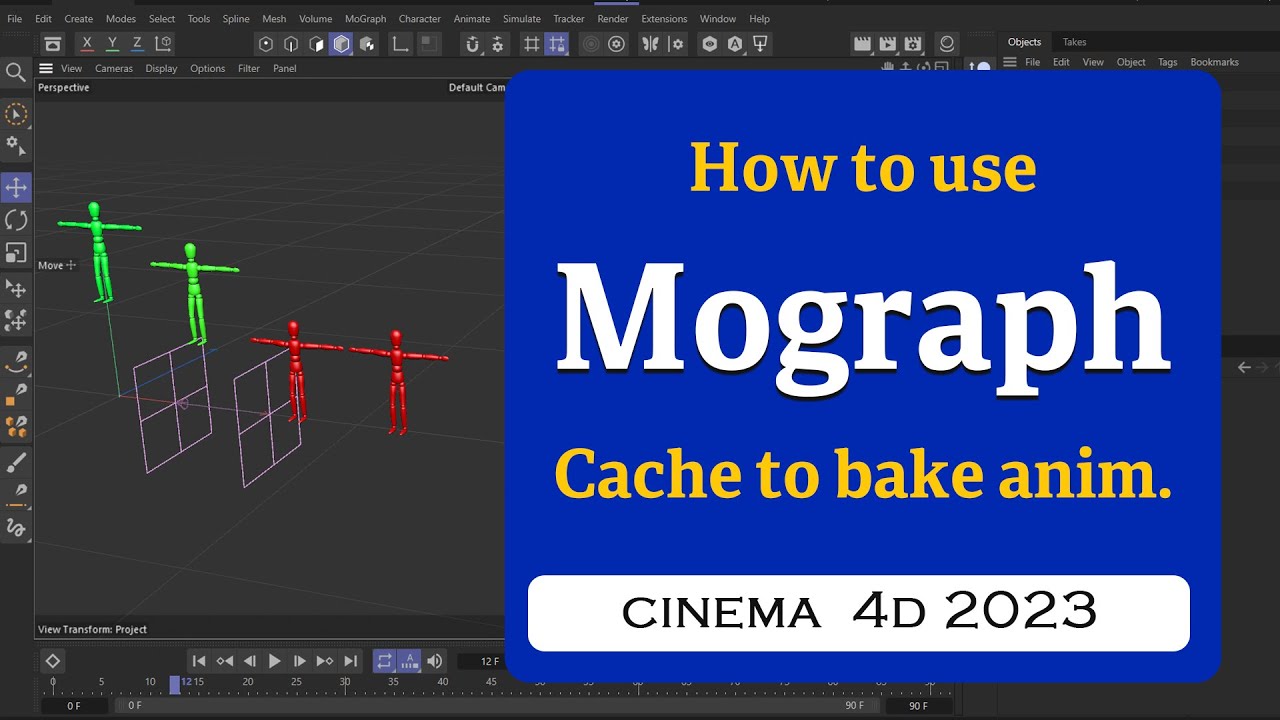Open snap settings gear icon
This screenshot has width=1280, height=720.
pos(498,44)
